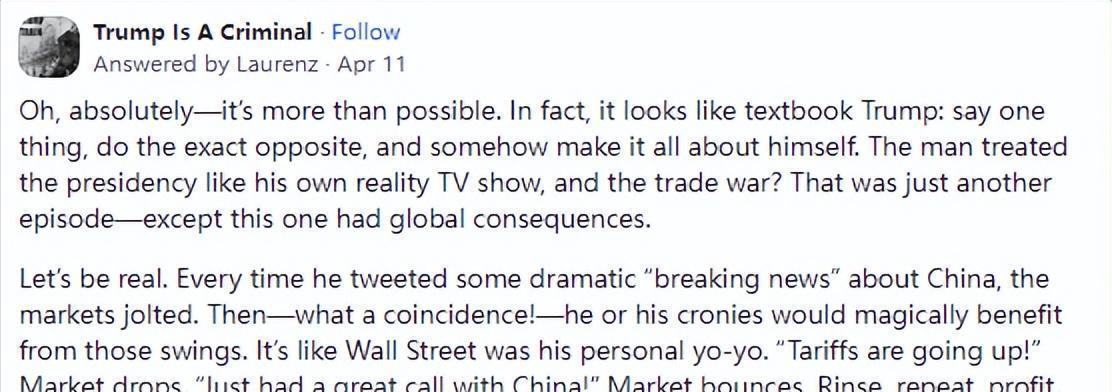Follow the Trump Is A Criminal space
Viewport: 1112px width, 392px height.
[366, 32]
